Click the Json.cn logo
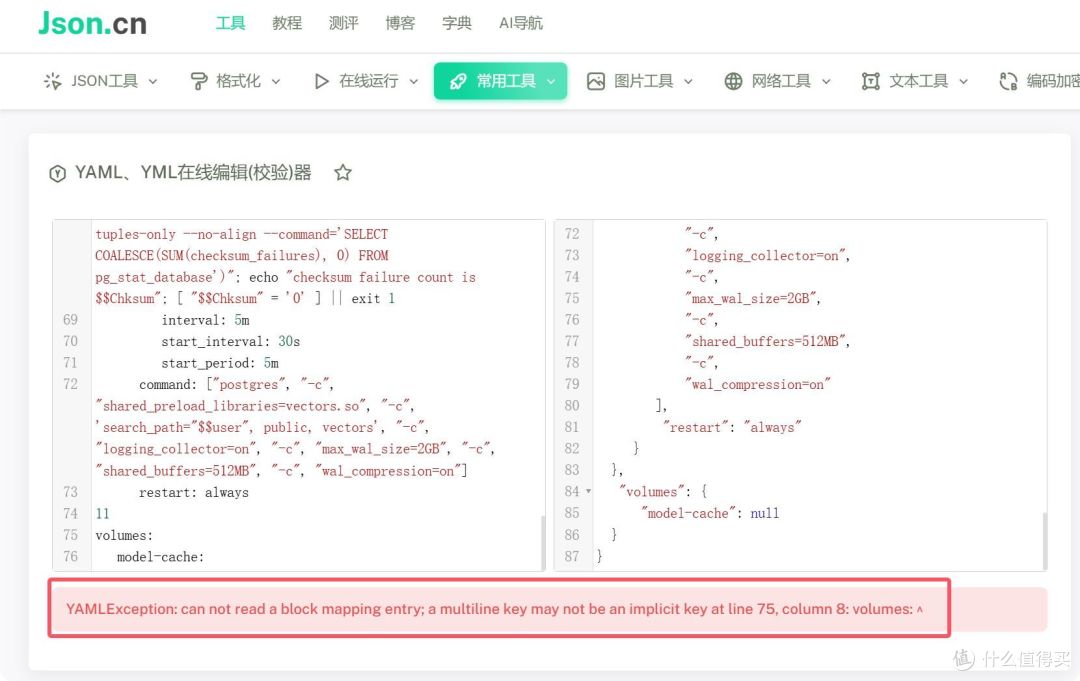 92,23
